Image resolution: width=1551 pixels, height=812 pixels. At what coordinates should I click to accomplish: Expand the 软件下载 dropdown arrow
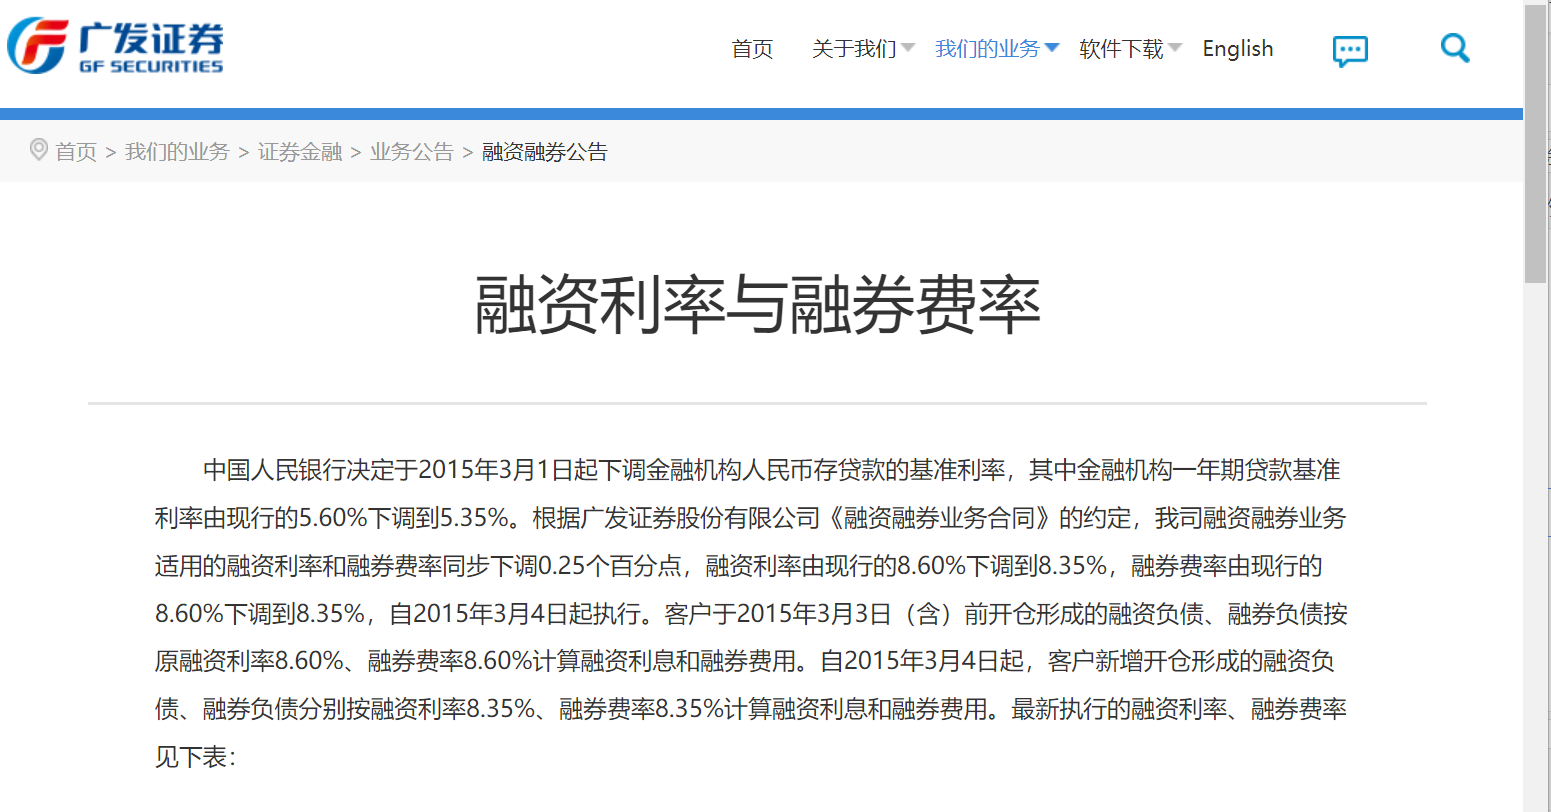(1175, 48)
